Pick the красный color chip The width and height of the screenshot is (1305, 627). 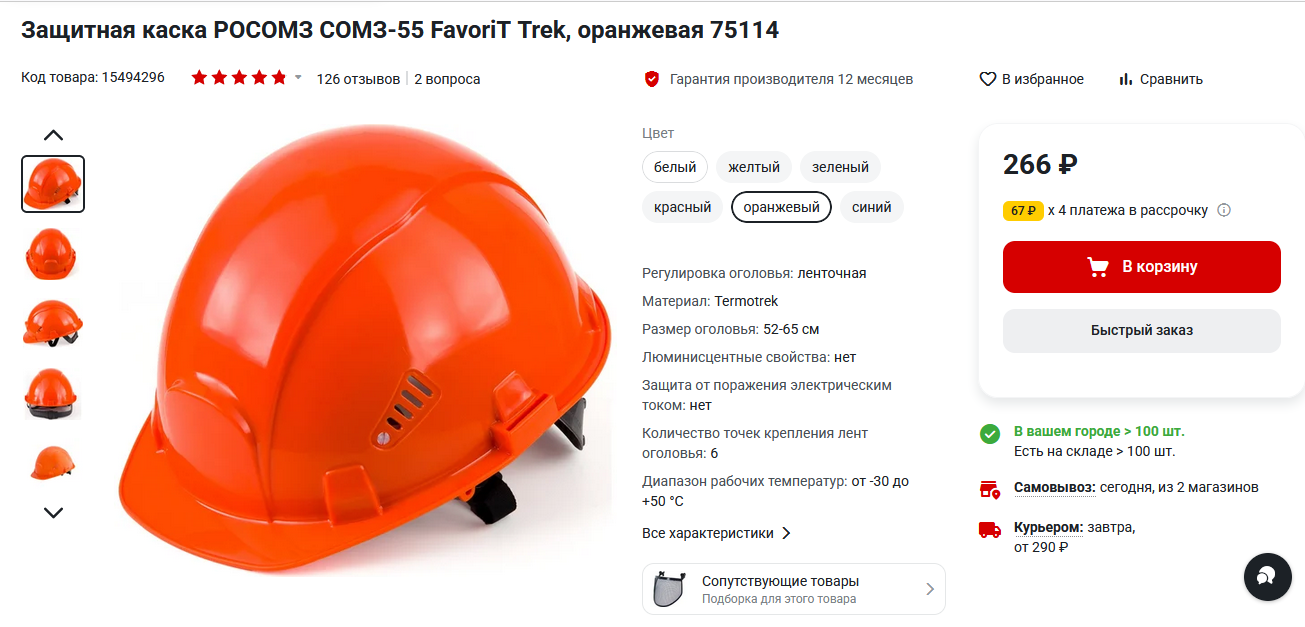682,207
